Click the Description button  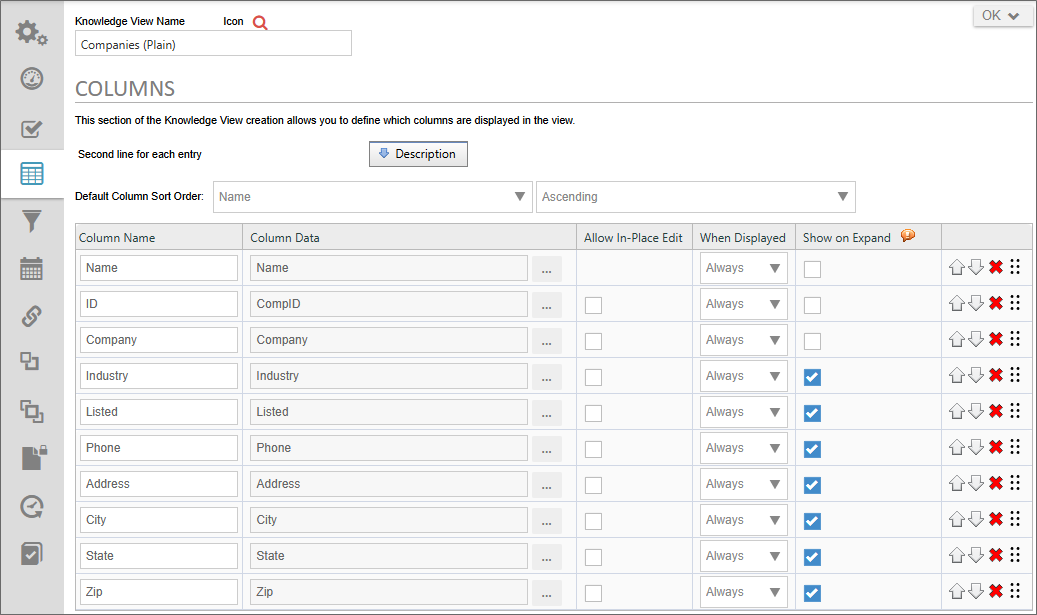[418, 154]
